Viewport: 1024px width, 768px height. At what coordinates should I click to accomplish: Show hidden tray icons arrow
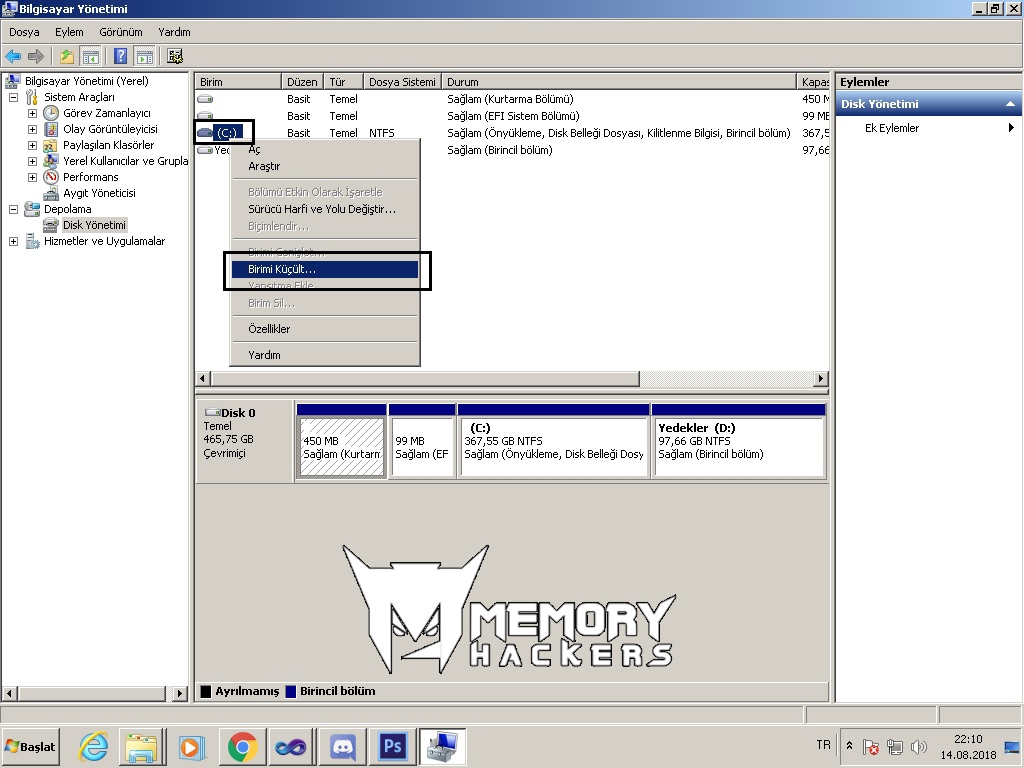(x=849, y=745)
